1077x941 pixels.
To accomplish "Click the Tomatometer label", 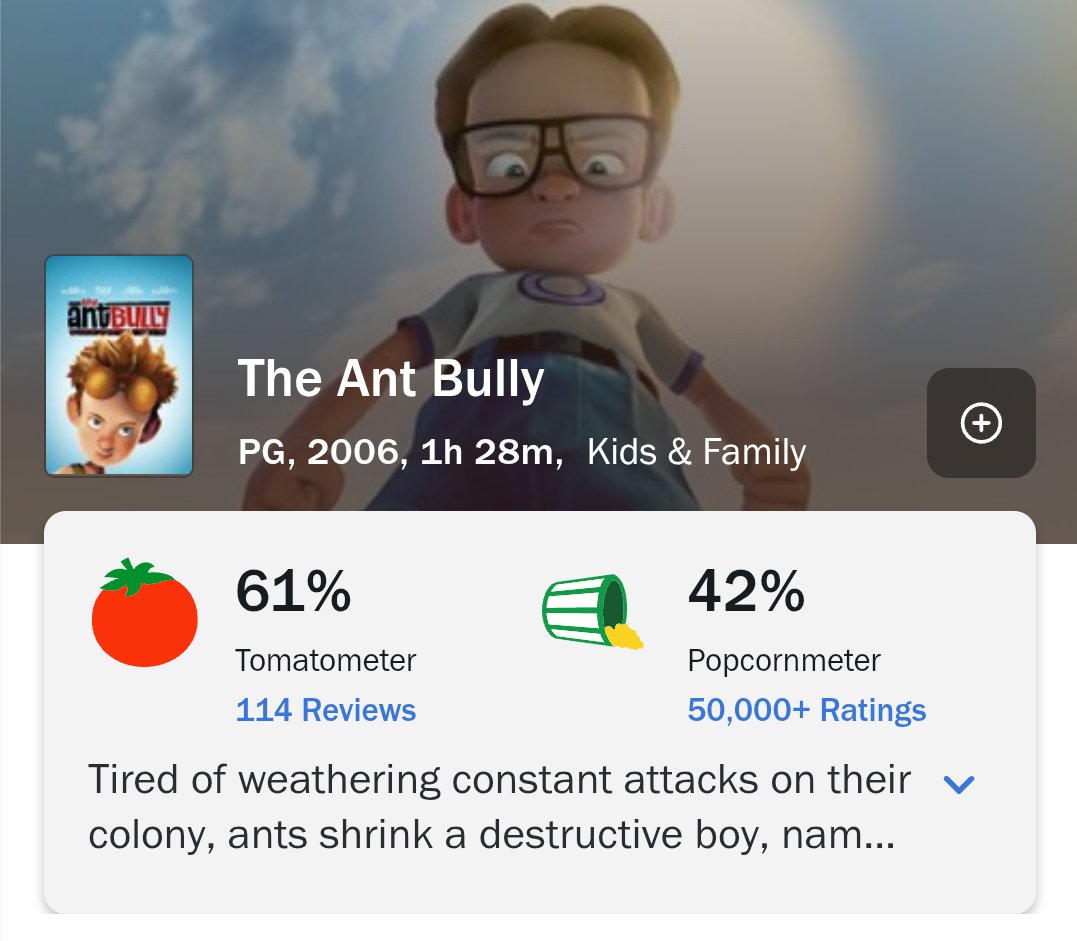I will [x=326, y=661].
